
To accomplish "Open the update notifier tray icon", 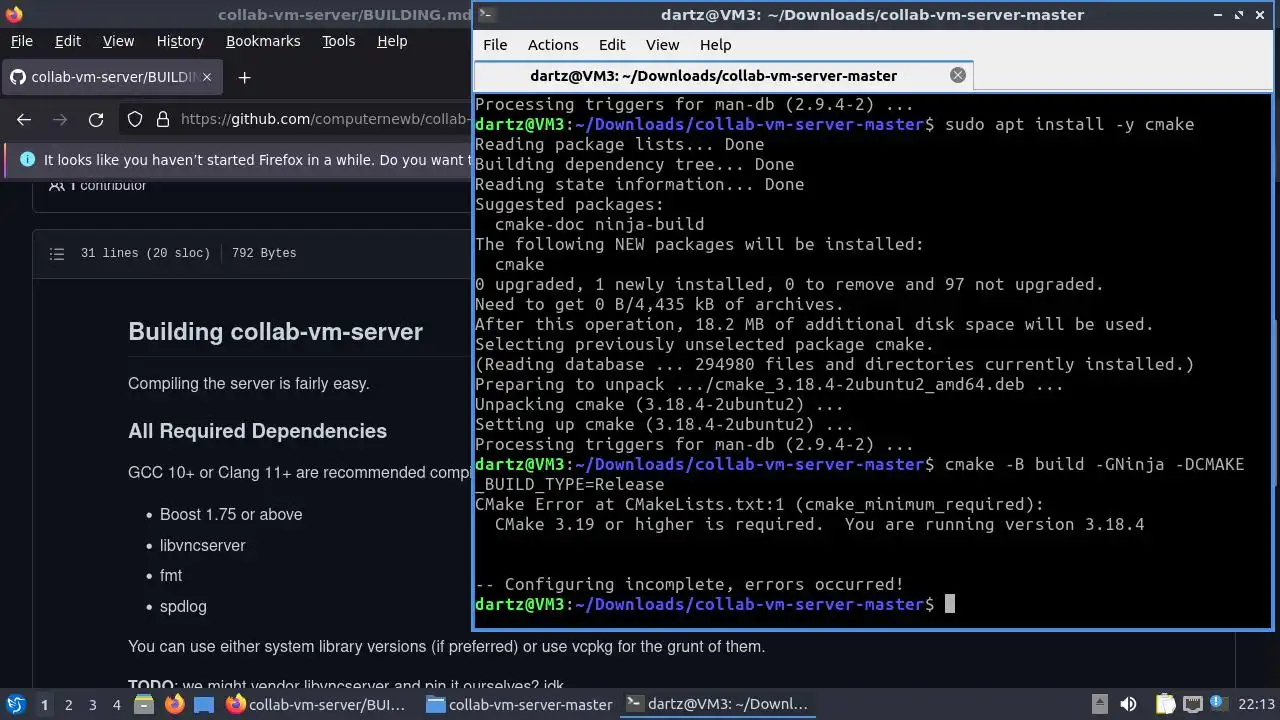I will pos(1219,704).
